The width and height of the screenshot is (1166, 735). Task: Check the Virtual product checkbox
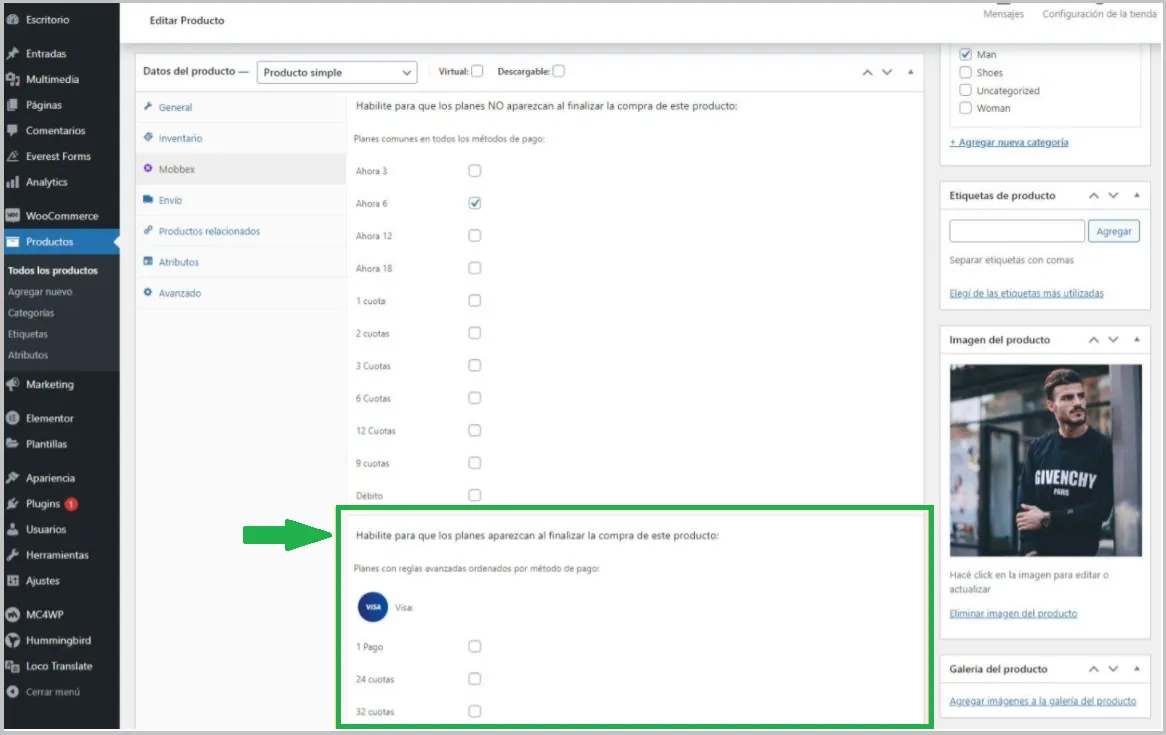477,71
